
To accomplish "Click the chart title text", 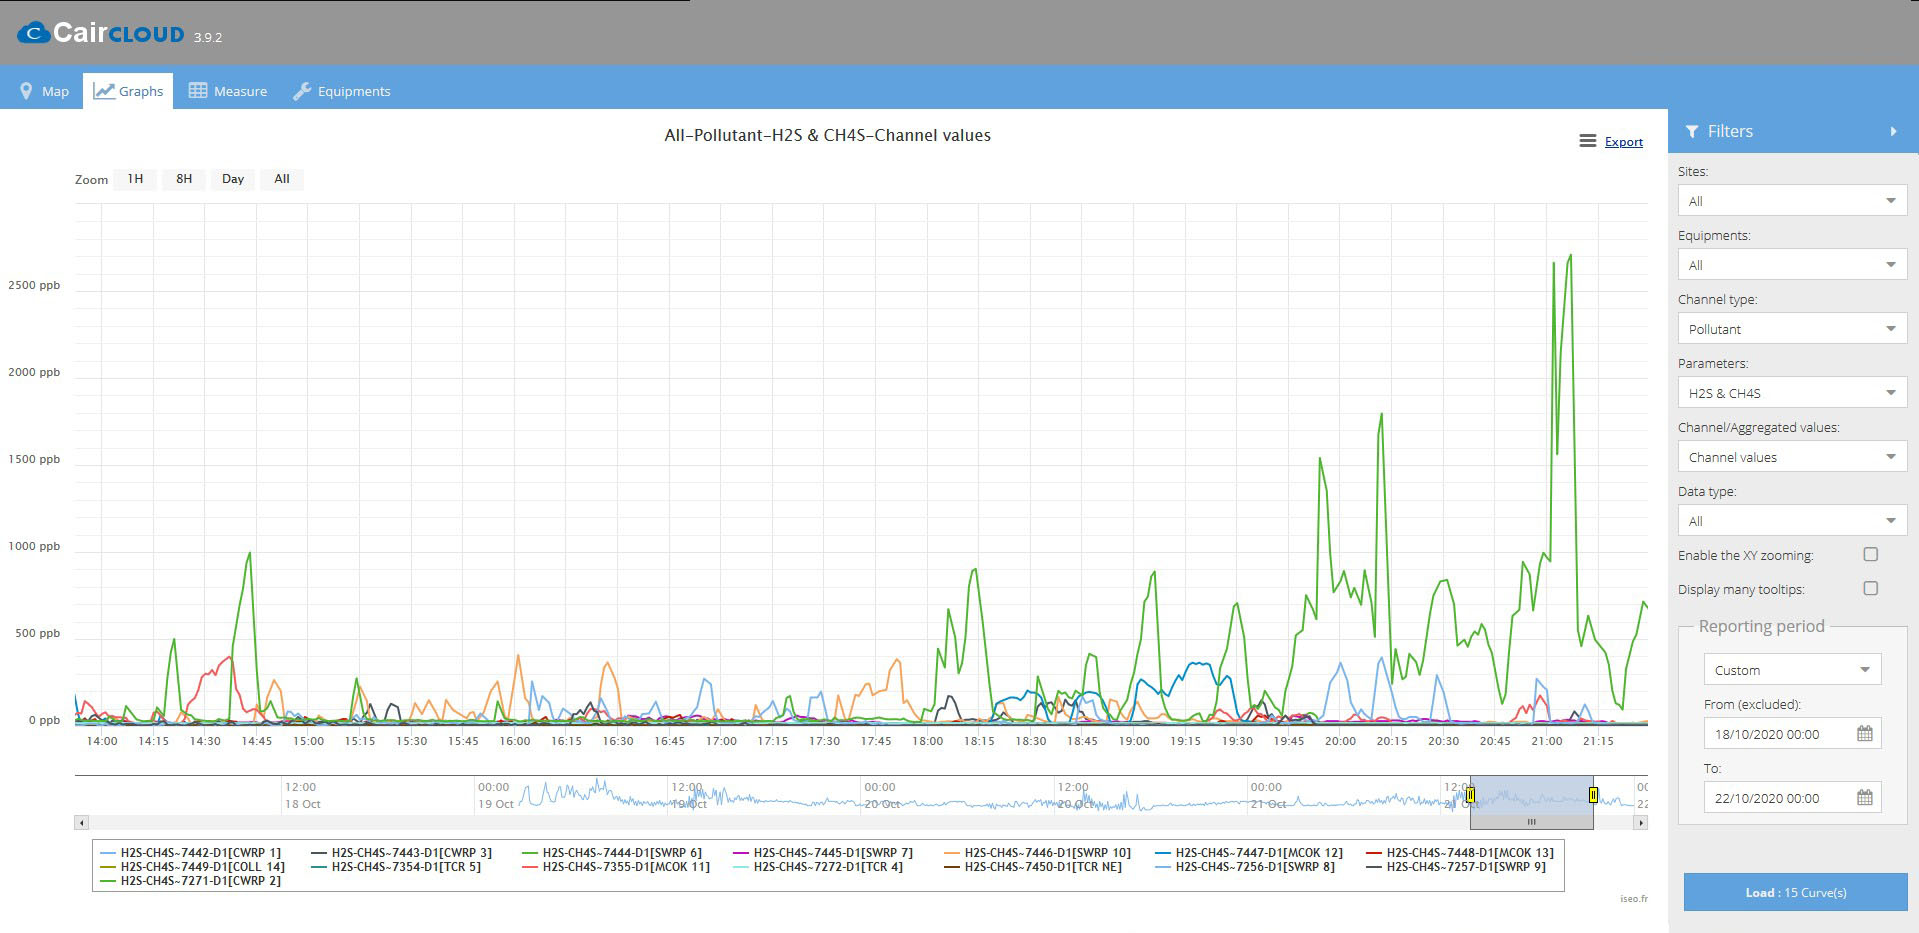I will point(827,135).
